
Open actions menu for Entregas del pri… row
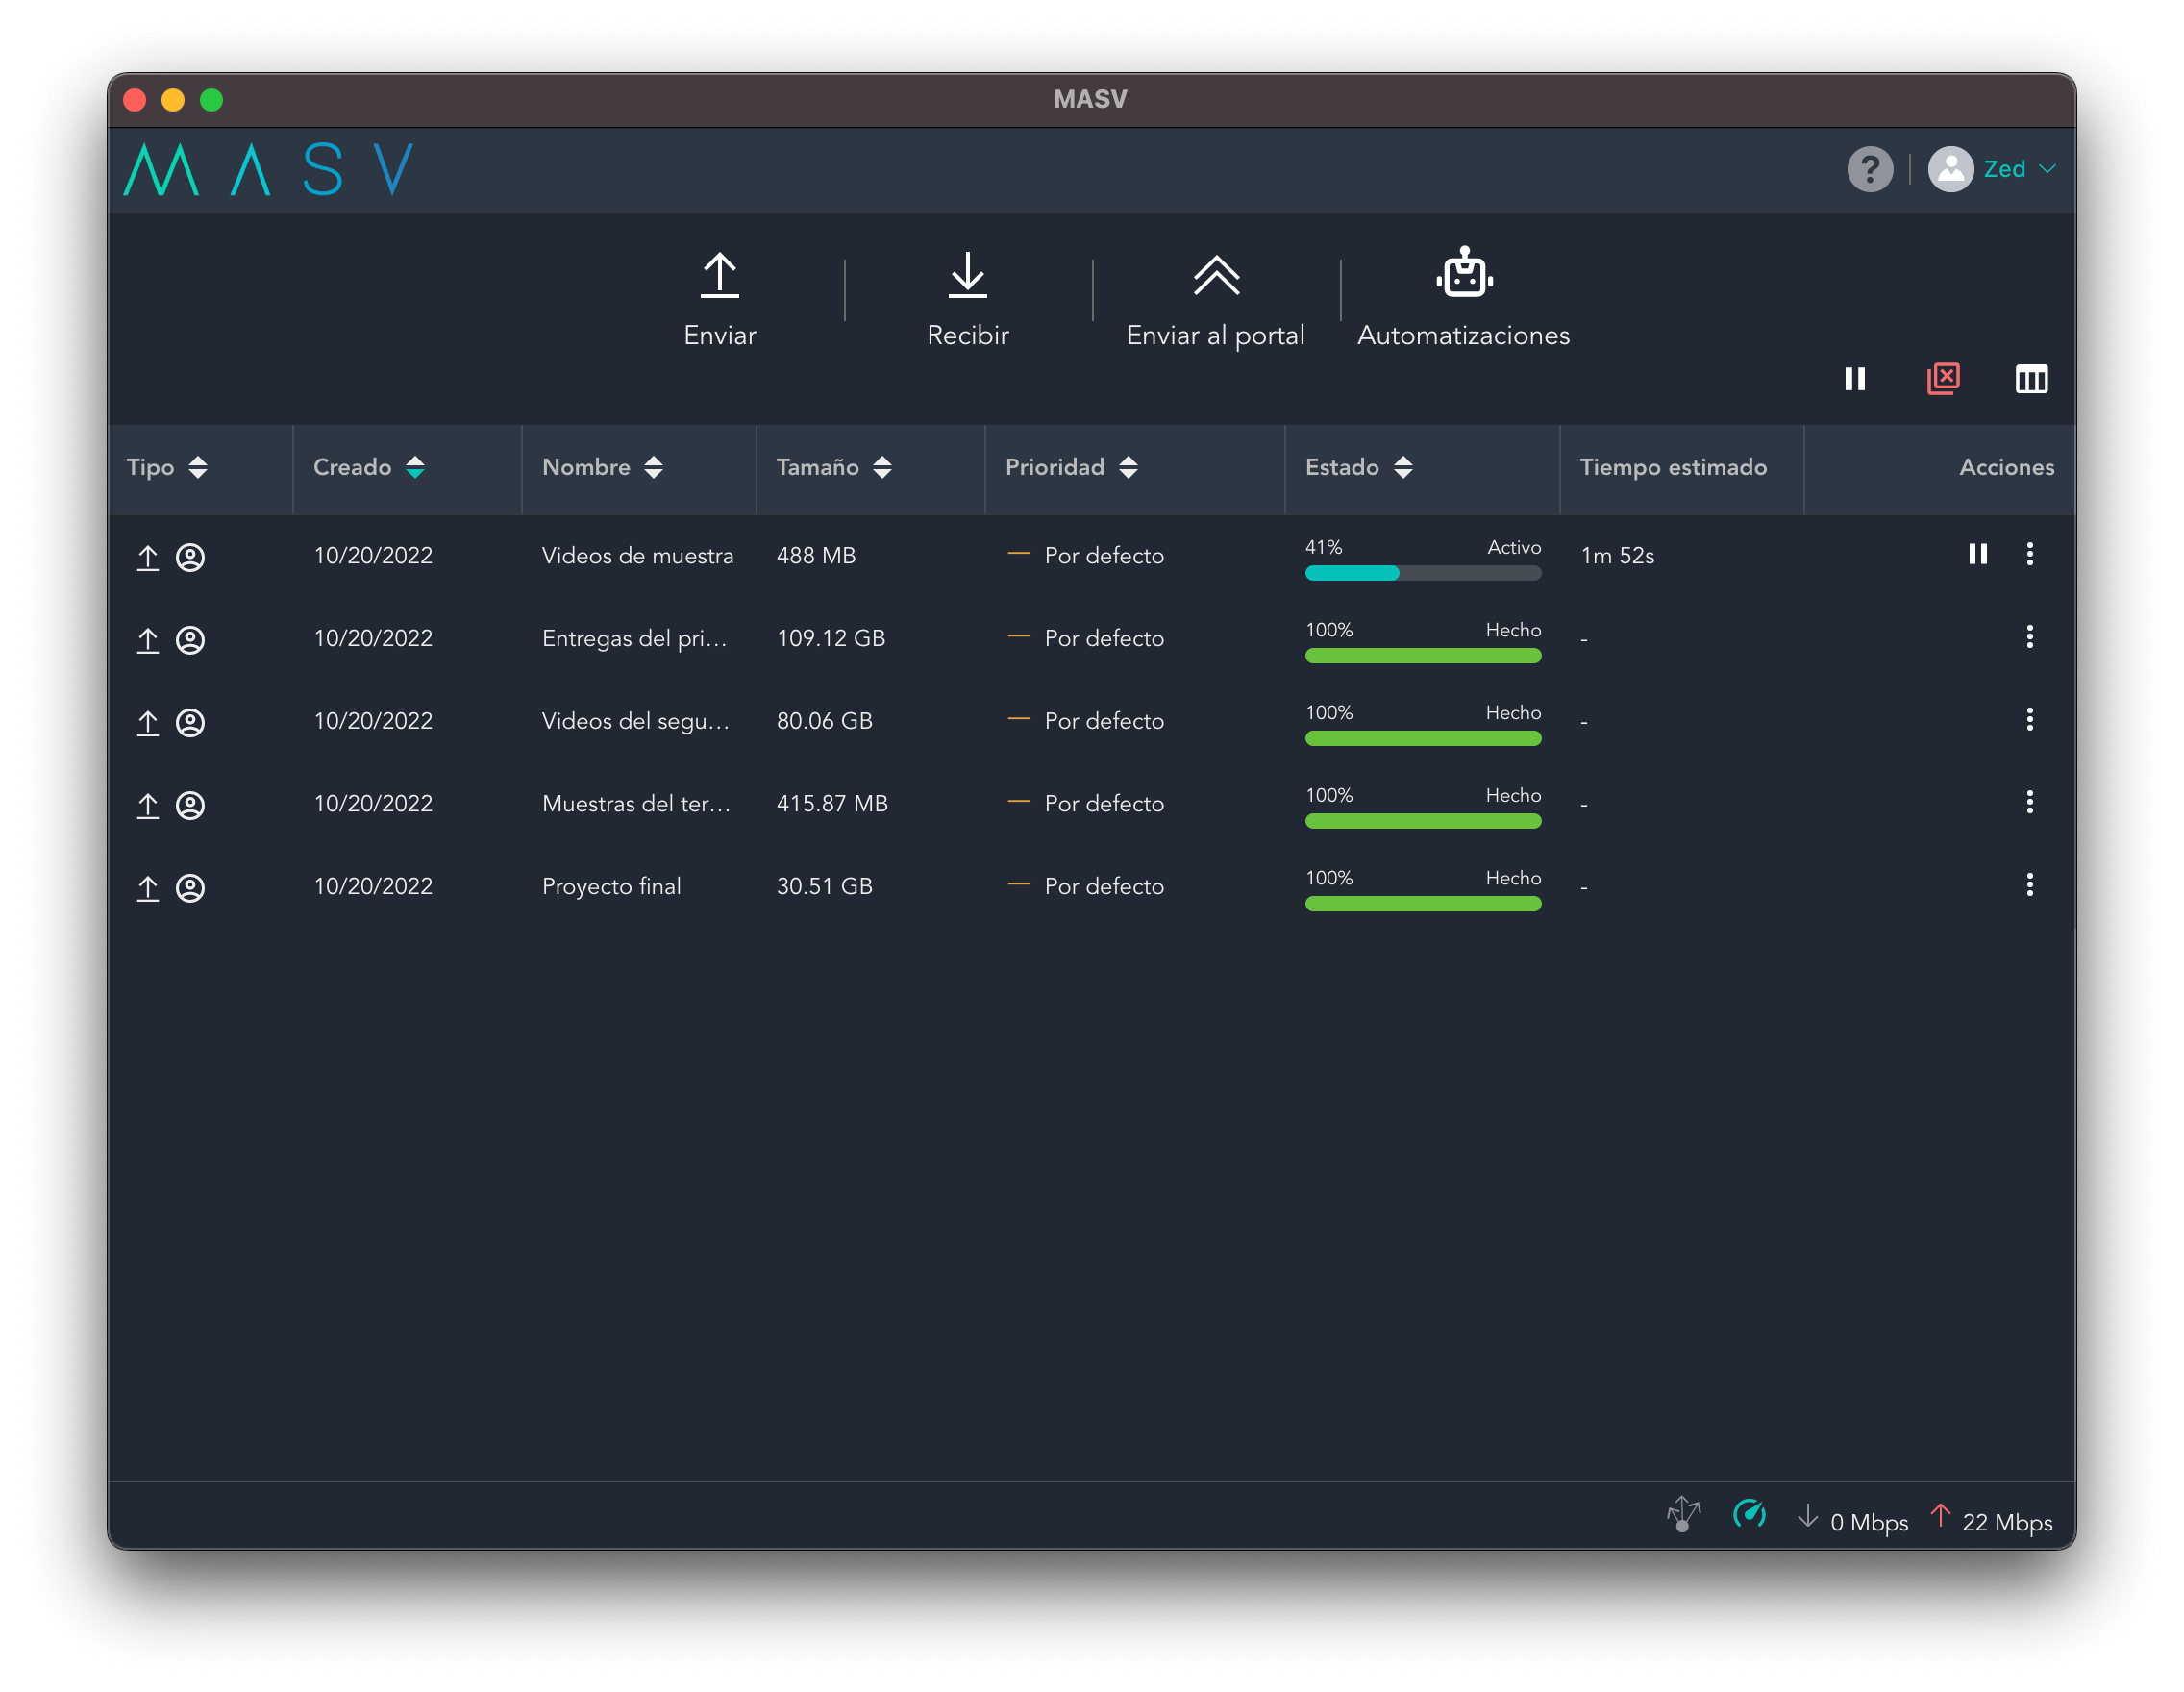coord(2029,637)
